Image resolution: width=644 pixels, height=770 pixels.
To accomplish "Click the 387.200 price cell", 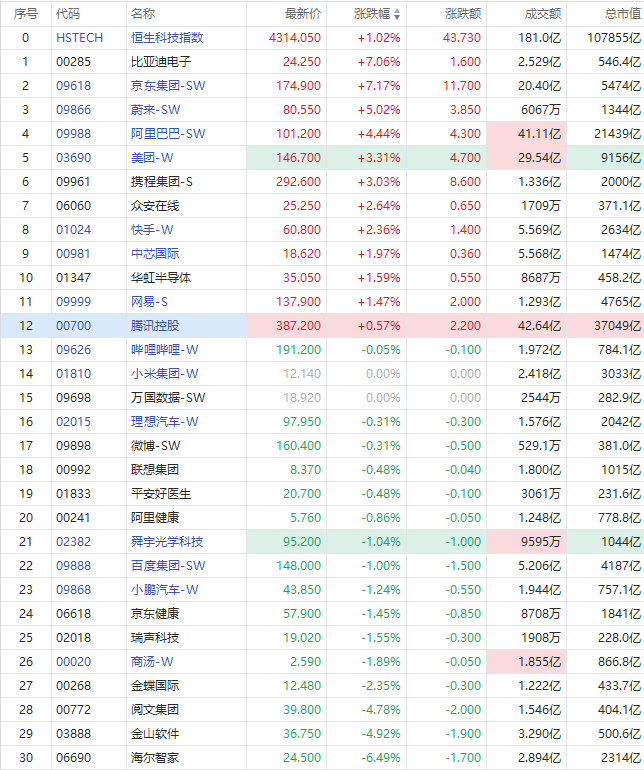I will tap(286, 326).
